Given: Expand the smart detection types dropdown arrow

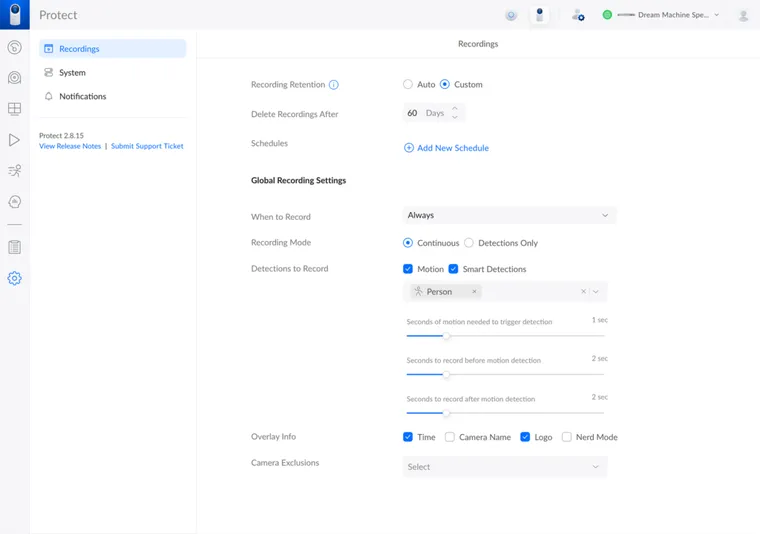Looking at the screenshot, I should pos(596,291).
